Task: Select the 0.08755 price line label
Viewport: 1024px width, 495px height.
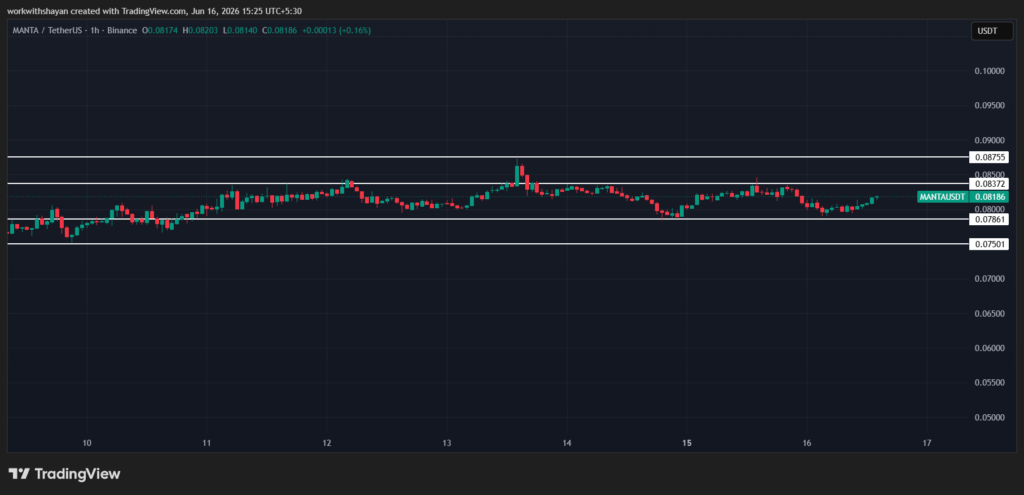Action: coord(989,157)
